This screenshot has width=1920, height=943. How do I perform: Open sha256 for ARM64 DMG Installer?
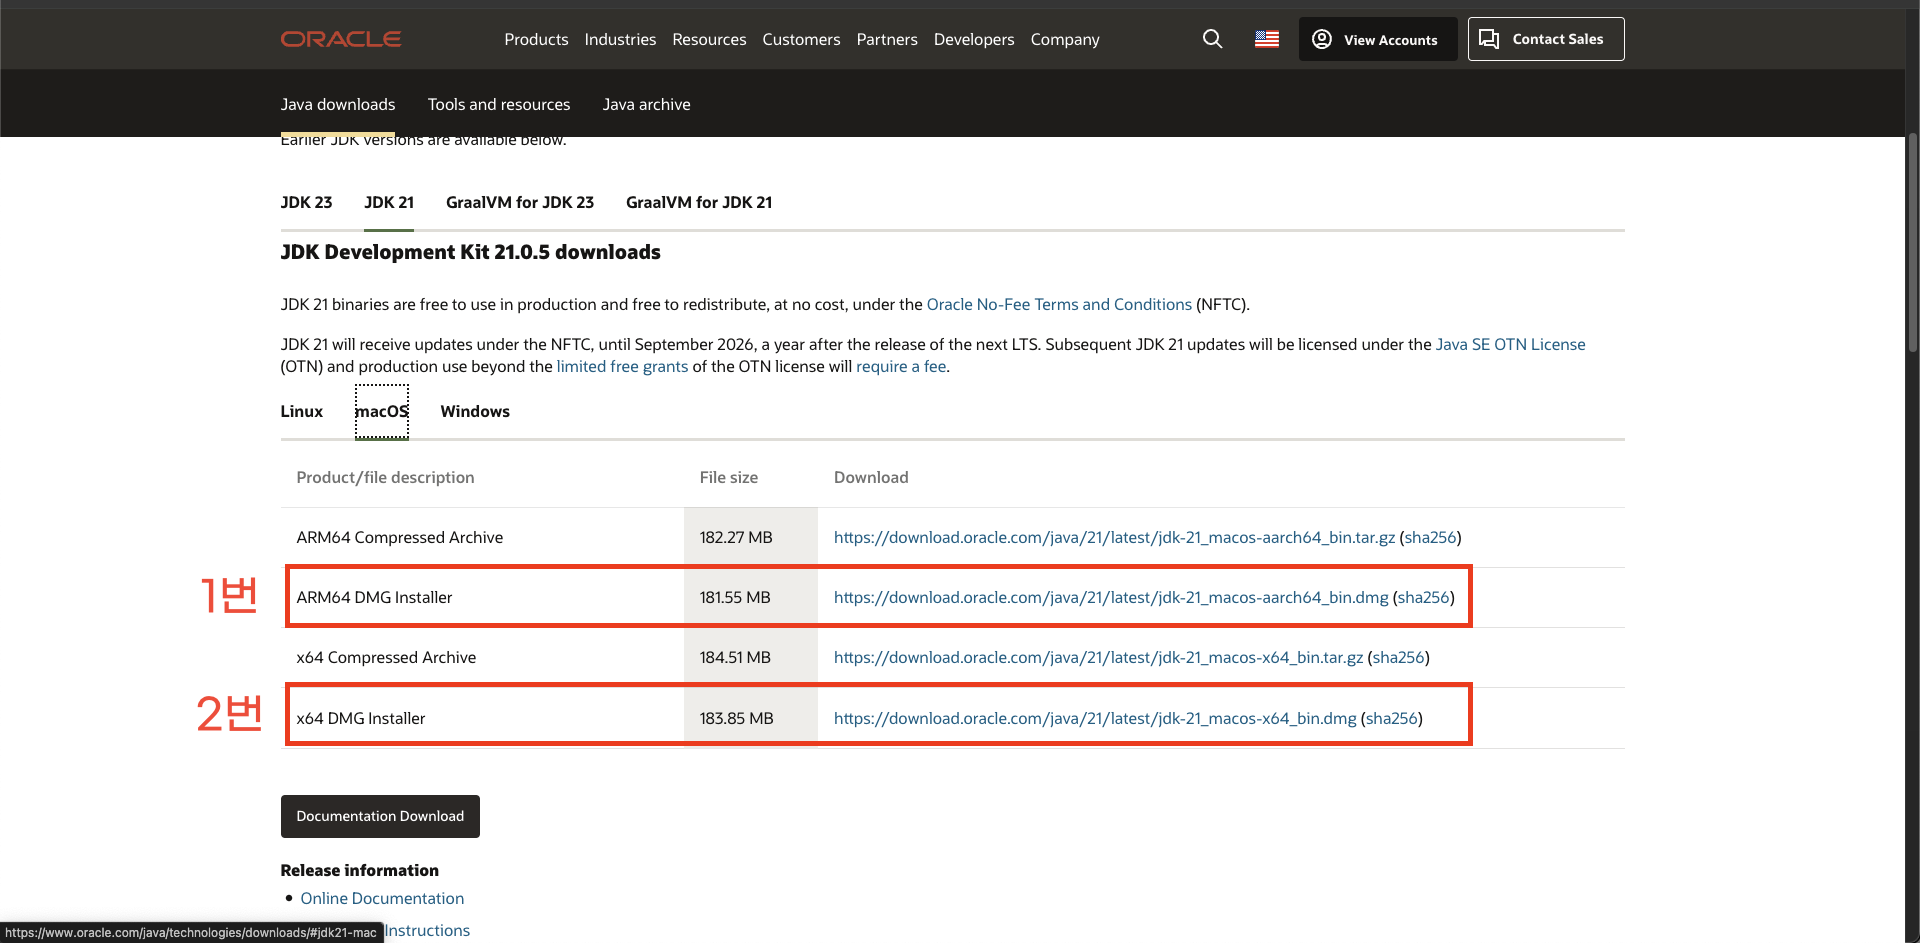pyautogui.click(x=1424, y=597)
